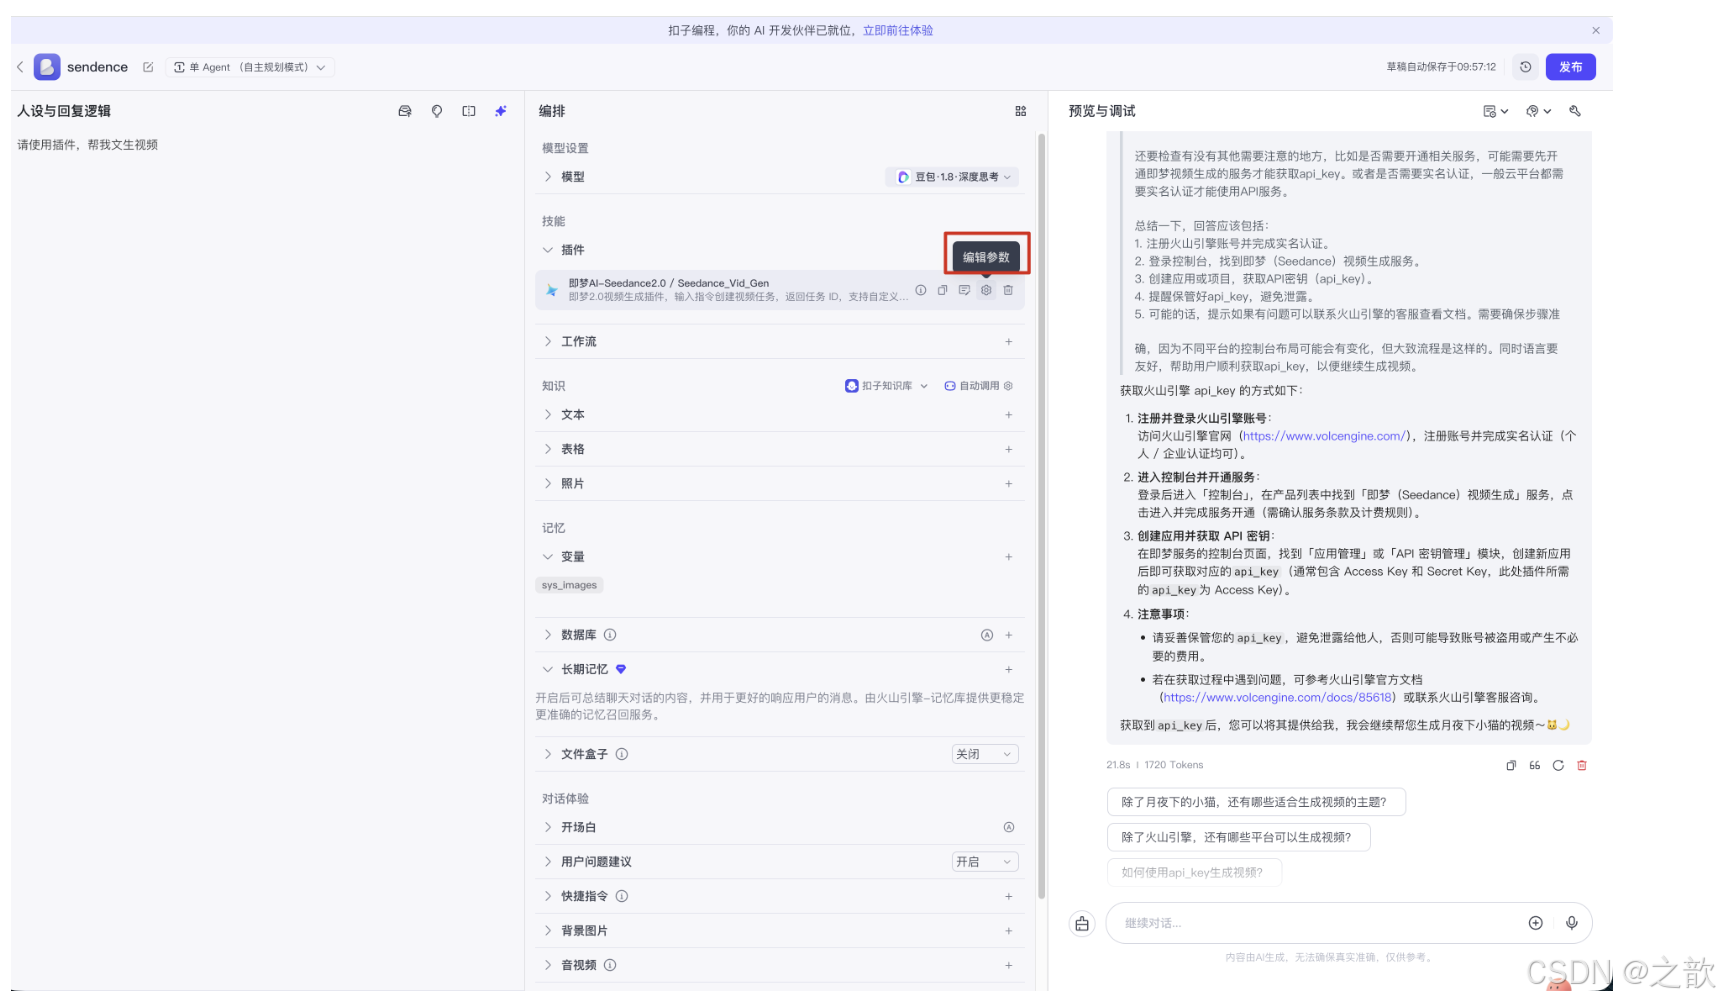
Task: Copy the Seedance_Vid_Gen plugin name icon
Action: tap(942, 290)
